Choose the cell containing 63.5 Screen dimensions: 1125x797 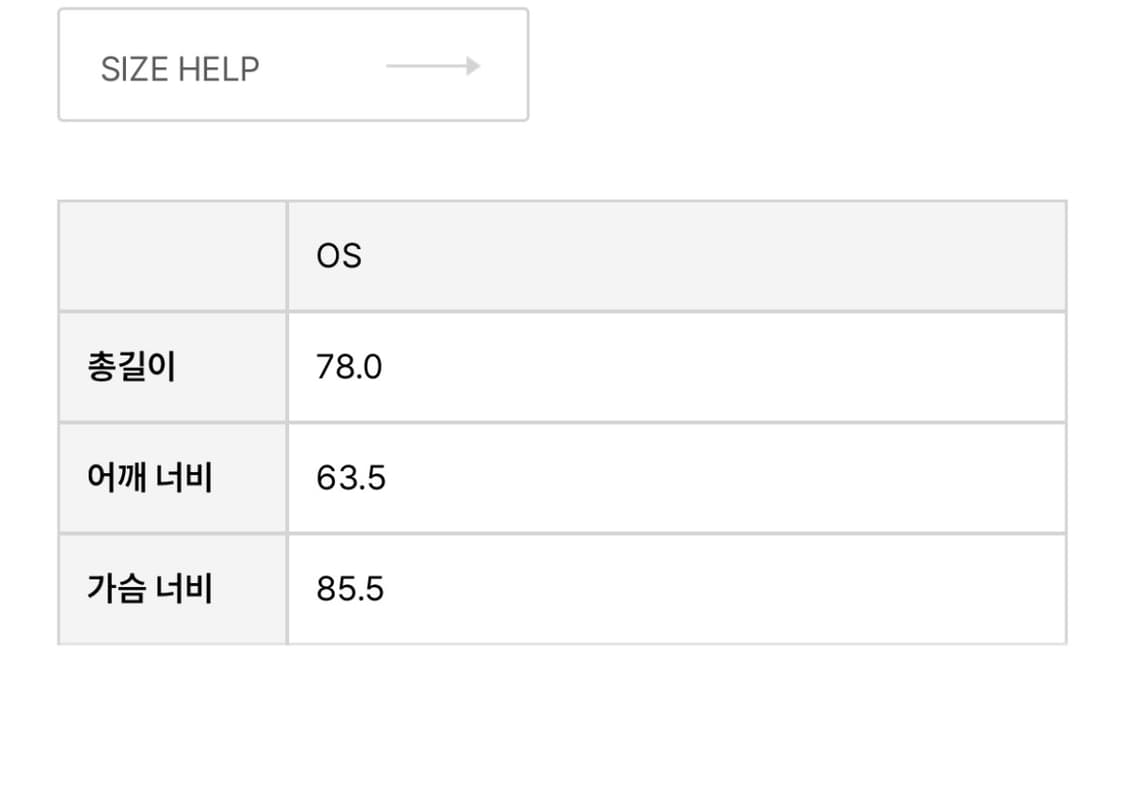676,478
